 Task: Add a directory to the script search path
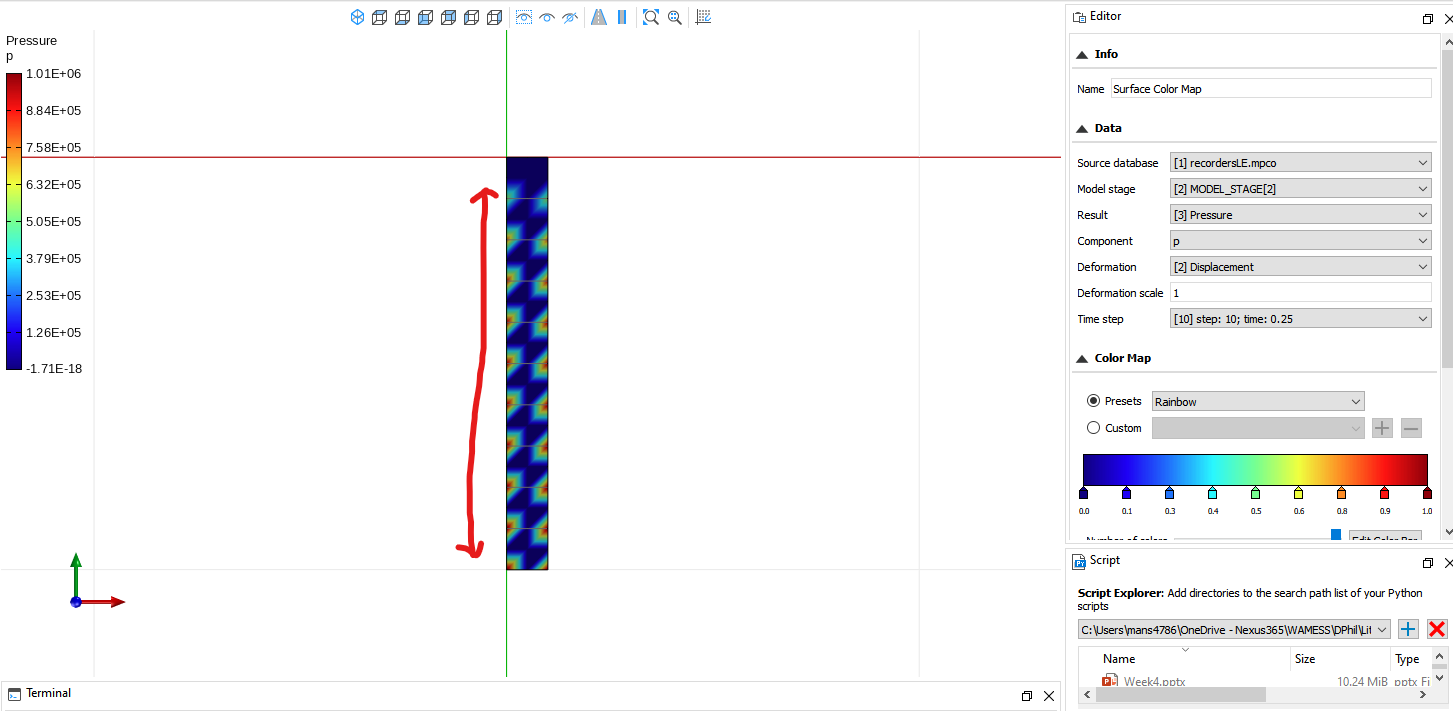(x=1408, y=629)
